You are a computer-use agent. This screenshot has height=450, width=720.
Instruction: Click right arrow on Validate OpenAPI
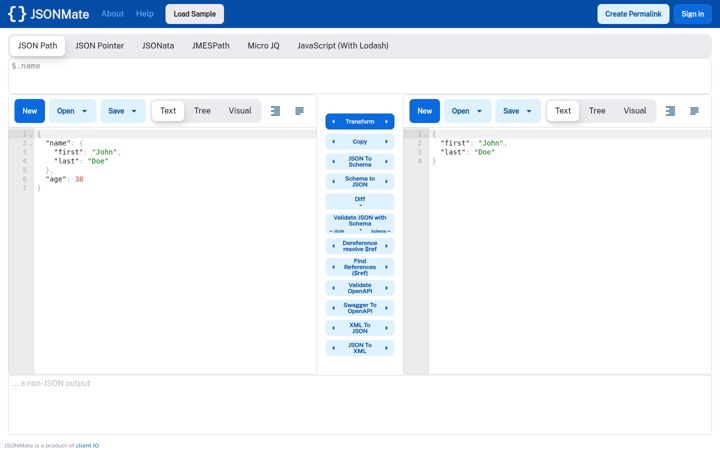(x=387, y=288)
